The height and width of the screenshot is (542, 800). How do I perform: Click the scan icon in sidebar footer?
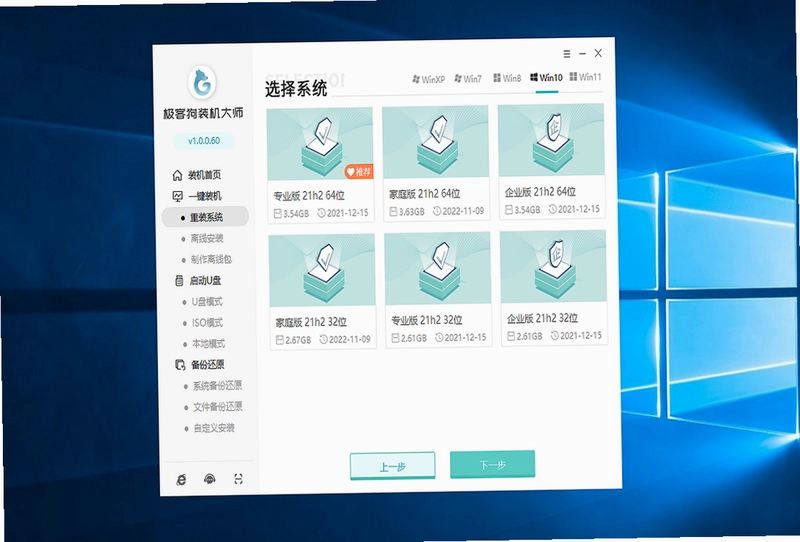(x=238, y=479)
